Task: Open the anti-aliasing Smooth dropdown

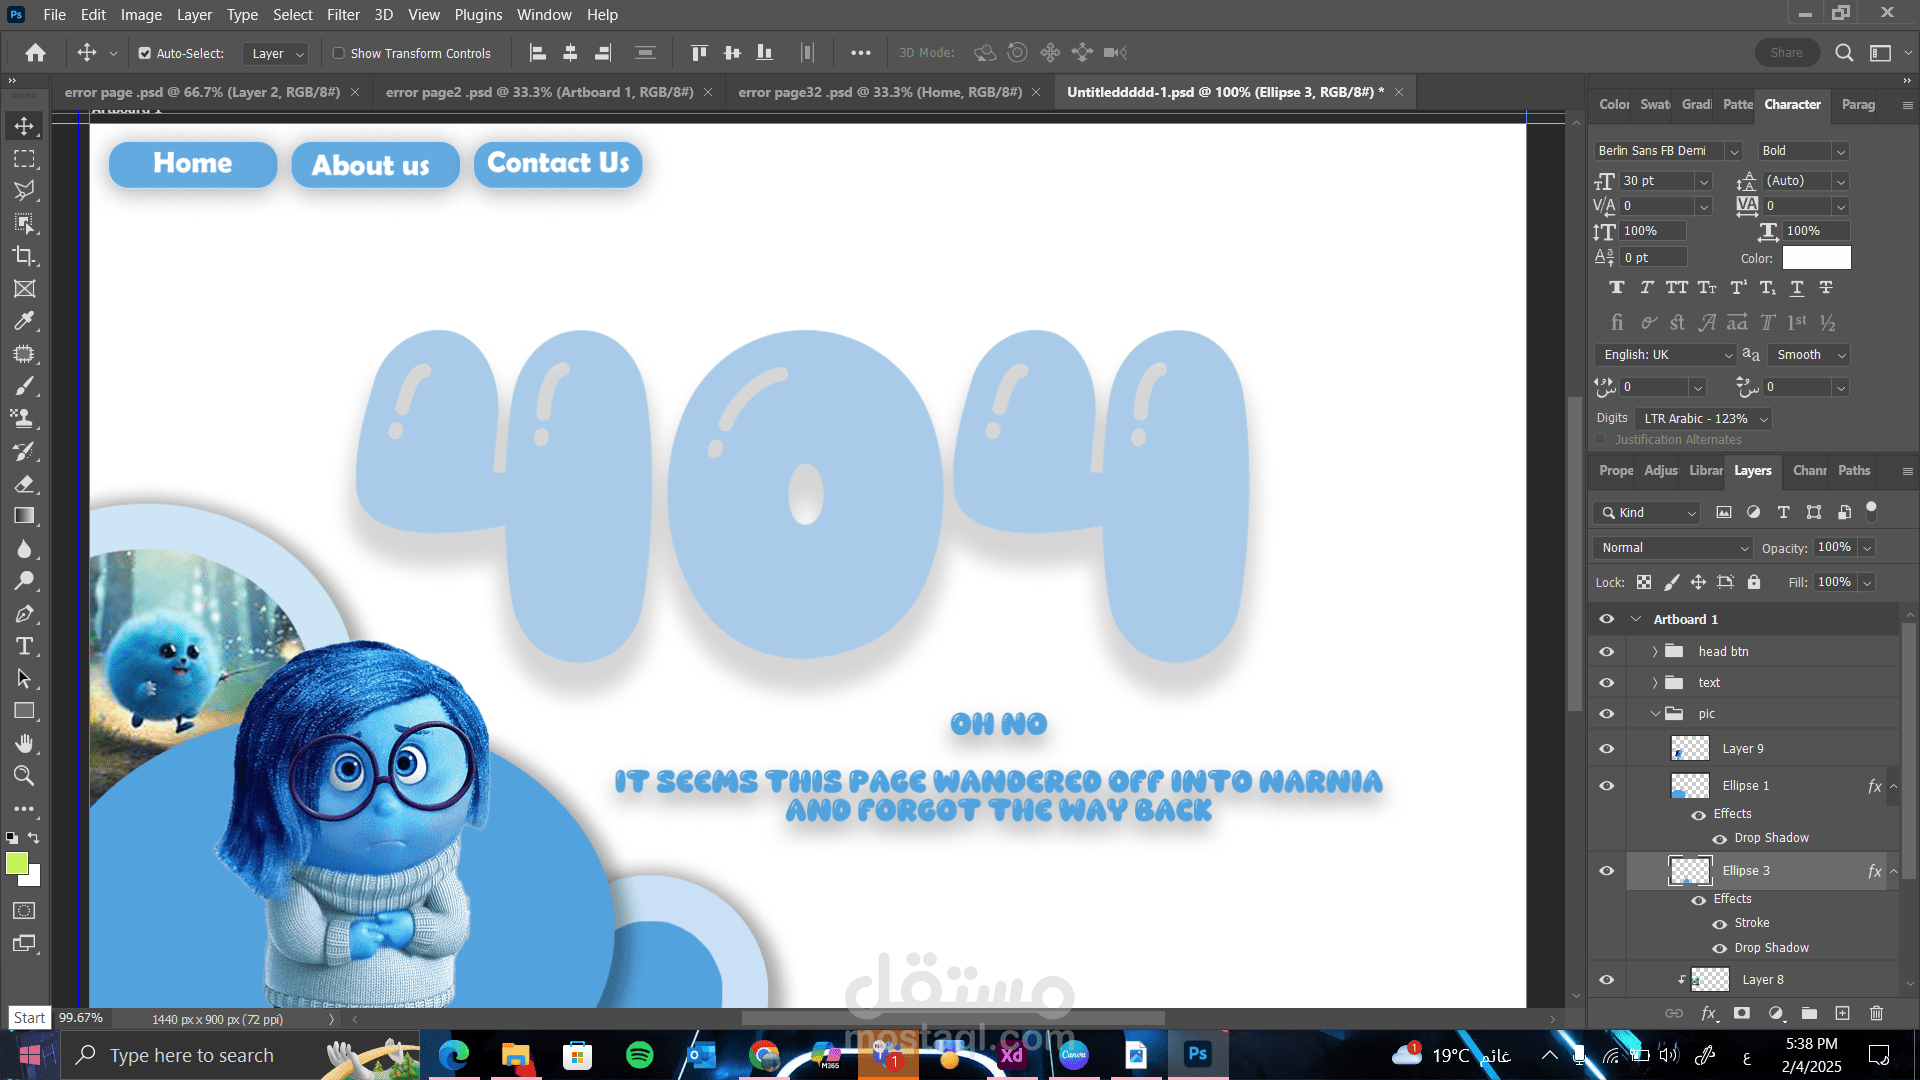Action: pos(1809,355)
